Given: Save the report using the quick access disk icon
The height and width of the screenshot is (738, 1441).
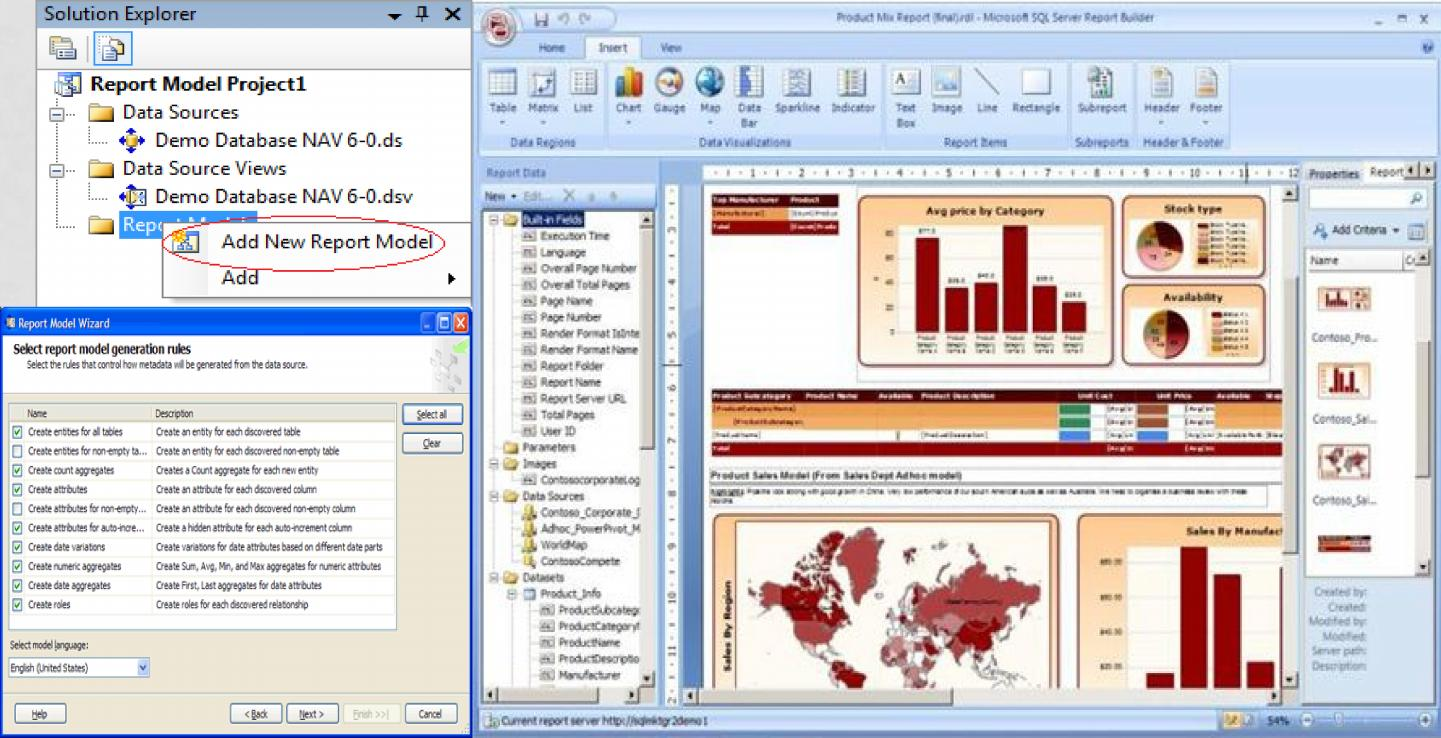Looking at the screenshot, I should point(541,18).
